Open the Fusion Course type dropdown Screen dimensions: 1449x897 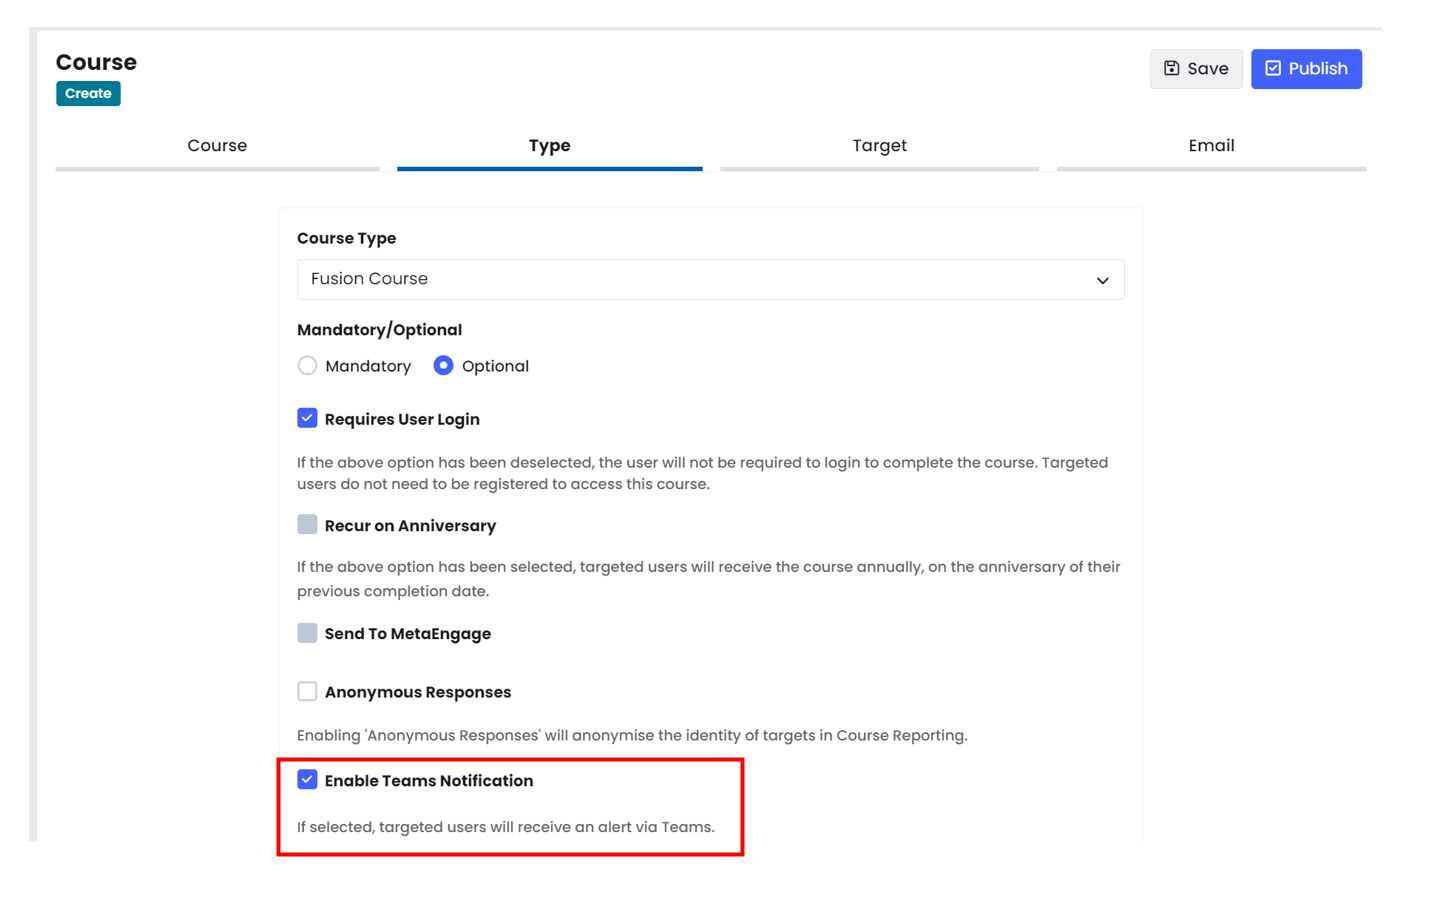(710, 279)
